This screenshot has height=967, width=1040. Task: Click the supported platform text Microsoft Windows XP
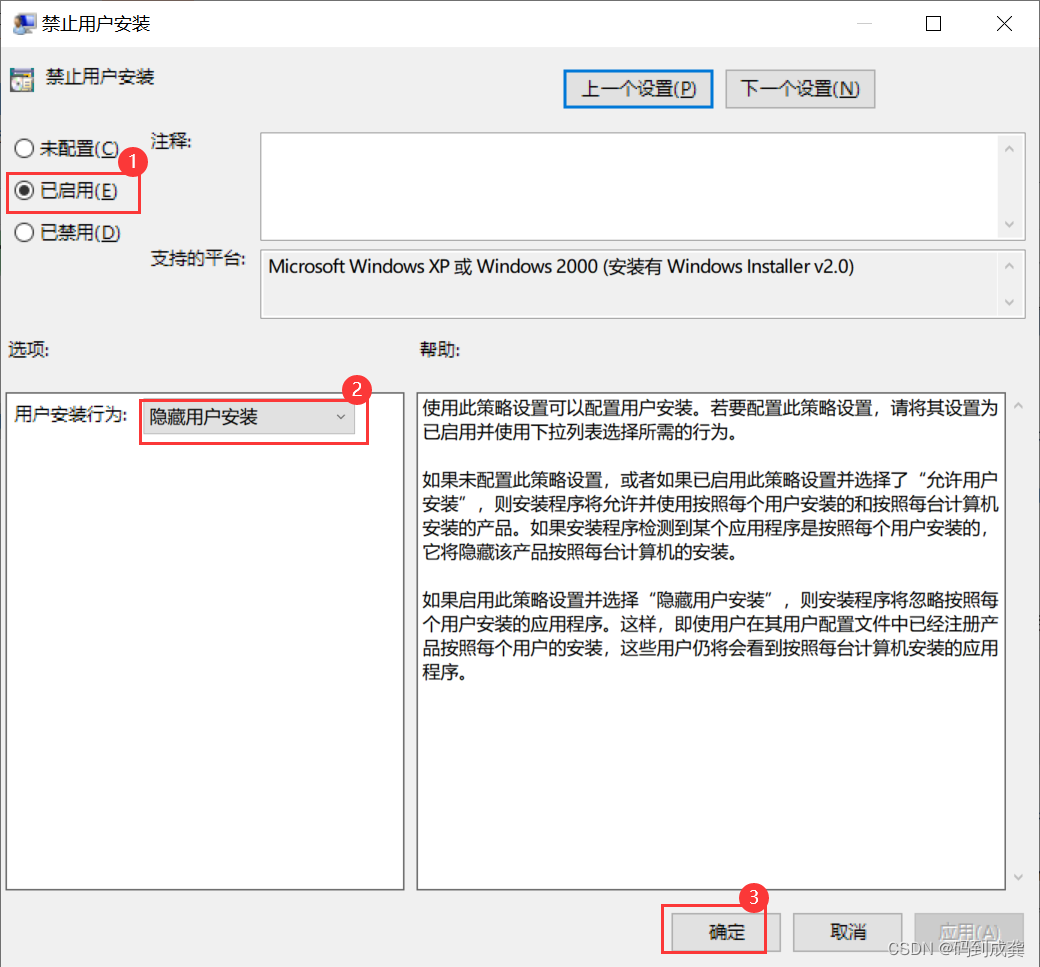coord(560,267)
